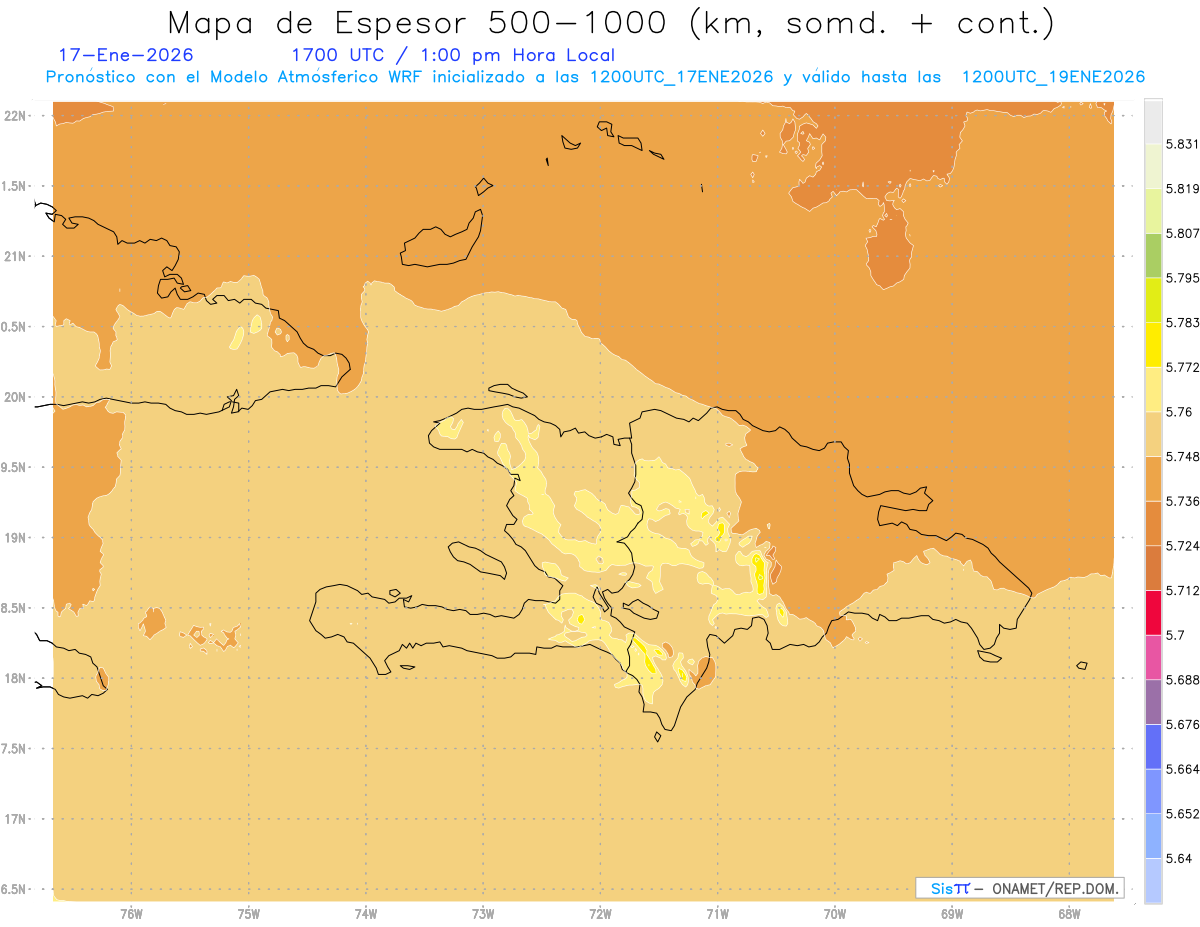Click the colorbar value "5.7"
The image size is (1200, 927).
pyautogui.click(x=1175, y=635)
